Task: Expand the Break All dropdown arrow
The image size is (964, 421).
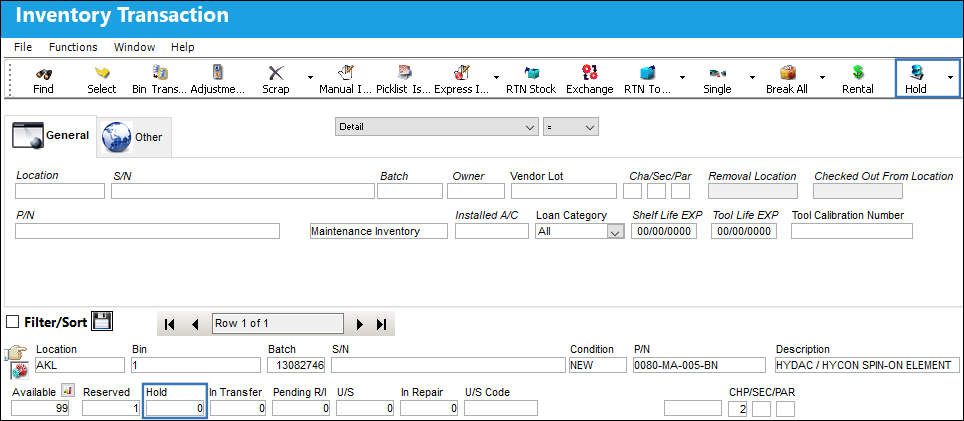Action: (x=822, y=77)
